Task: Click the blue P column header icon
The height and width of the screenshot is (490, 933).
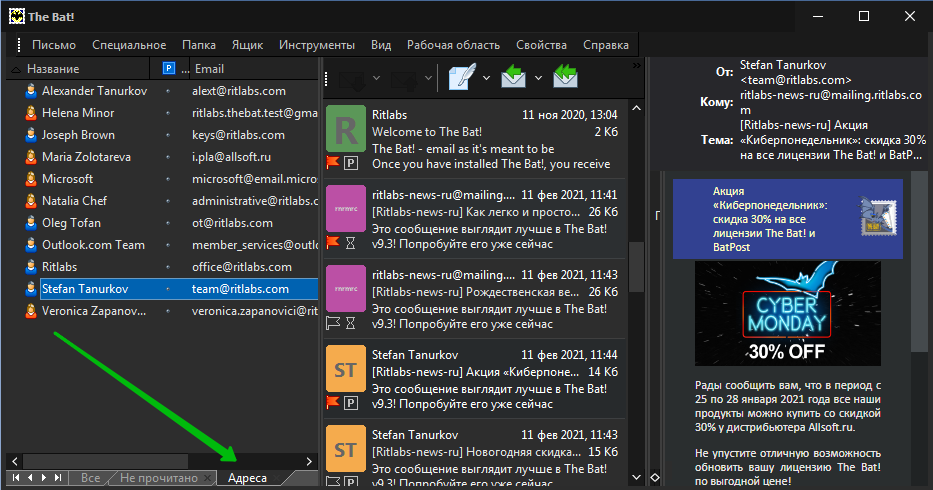Action: coord(169,69)
